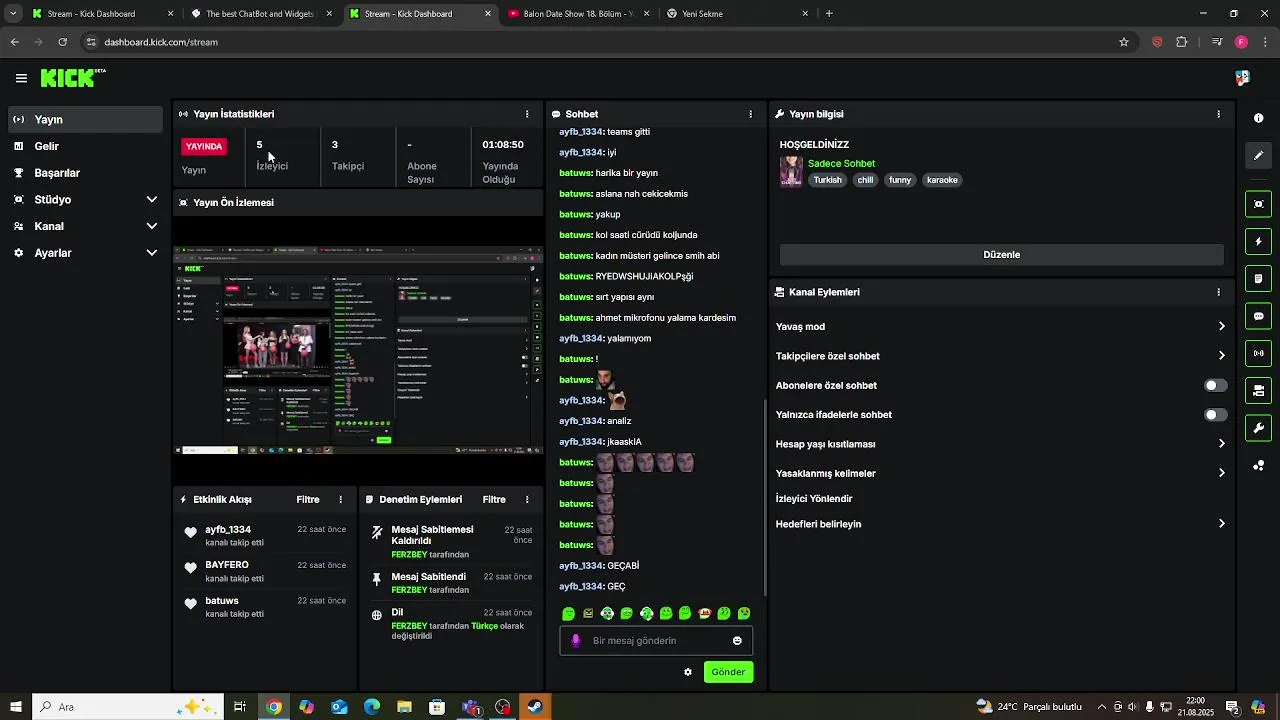Open Takipçilere özel sohbet arrow
The image size is (1280, 720).
pyautogui.click(x=1221, y=355)
